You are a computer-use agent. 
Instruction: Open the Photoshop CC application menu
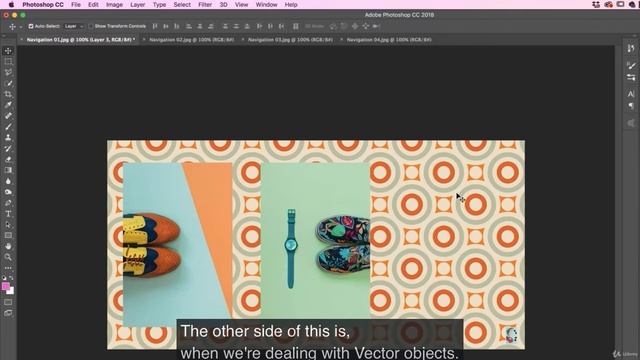(x=43, y=4)
